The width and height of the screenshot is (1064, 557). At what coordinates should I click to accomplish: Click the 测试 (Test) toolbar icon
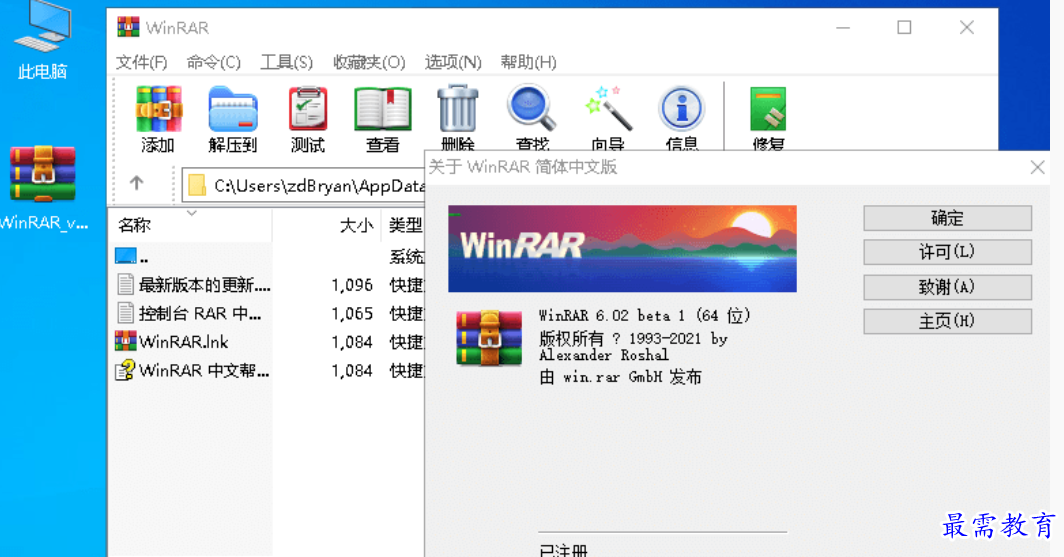[x=308, y=109]
